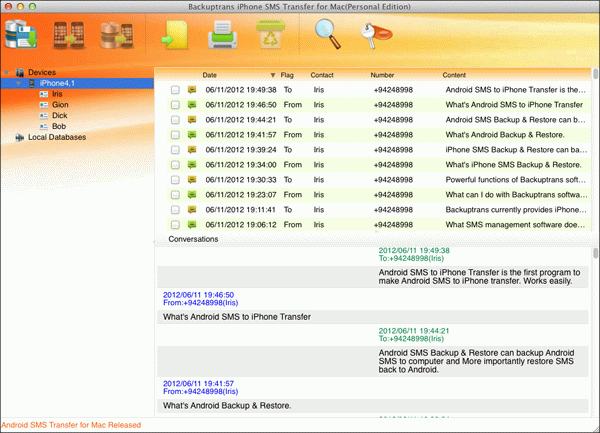Sort by the Number column header
Image resolution: width=600 pixels, height=433 pixels.
382,75
